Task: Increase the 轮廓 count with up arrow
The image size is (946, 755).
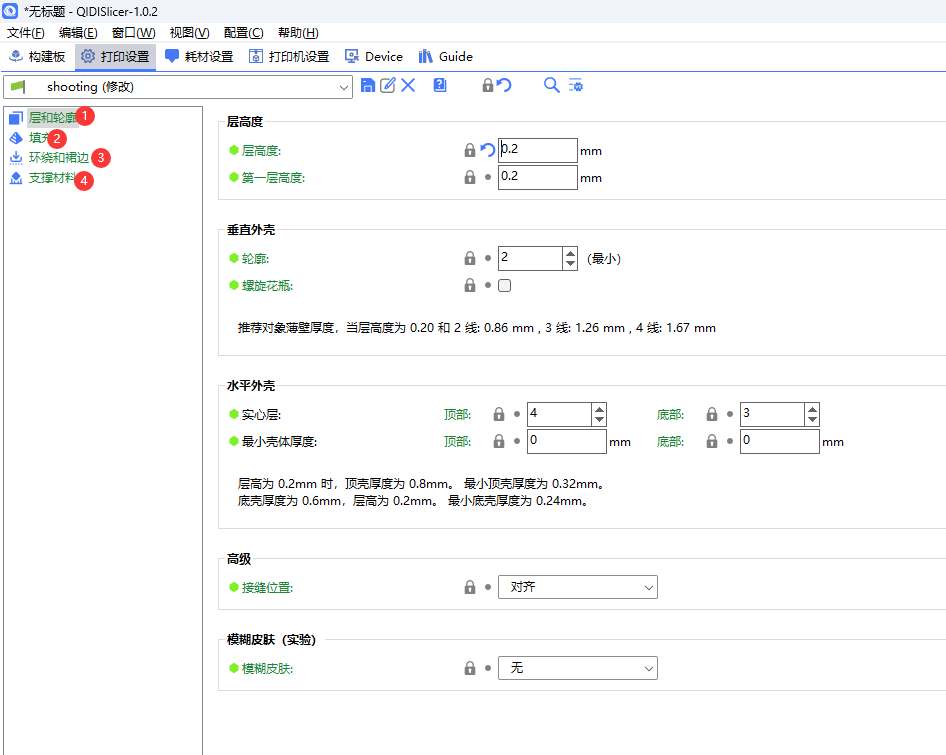Action: 570,253
